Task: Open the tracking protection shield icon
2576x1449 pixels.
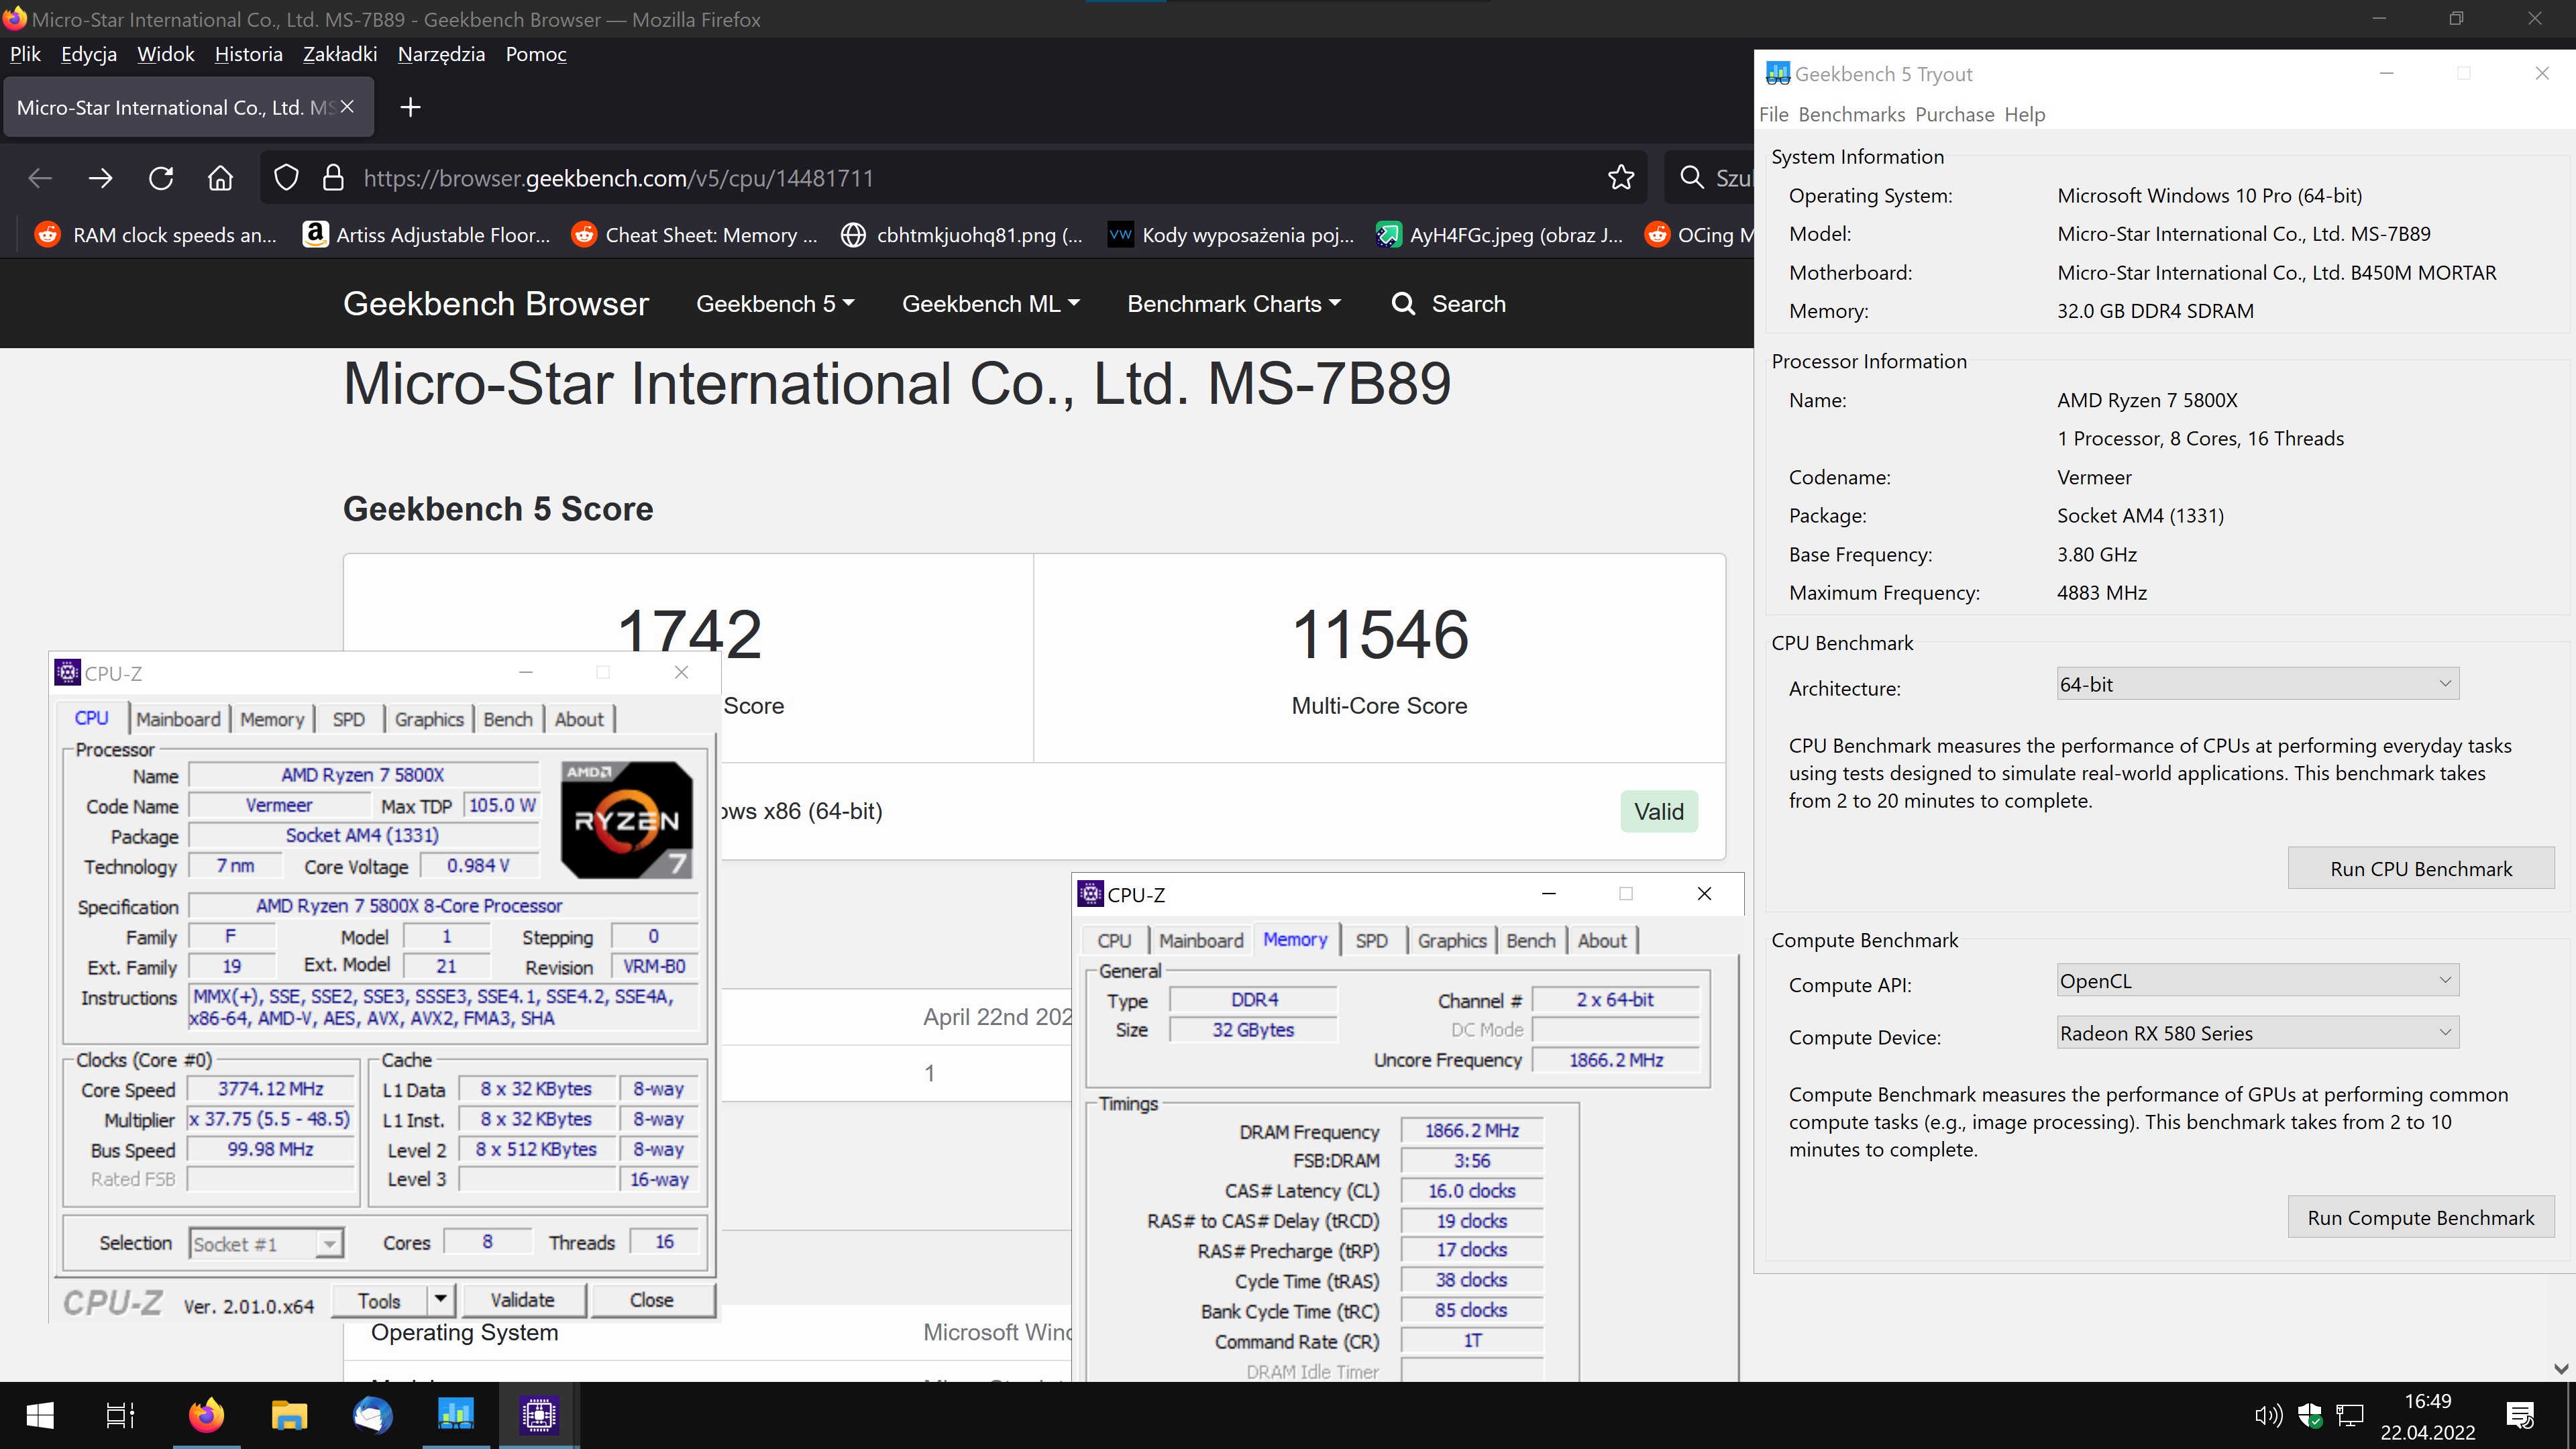Action: click(286, 178)
